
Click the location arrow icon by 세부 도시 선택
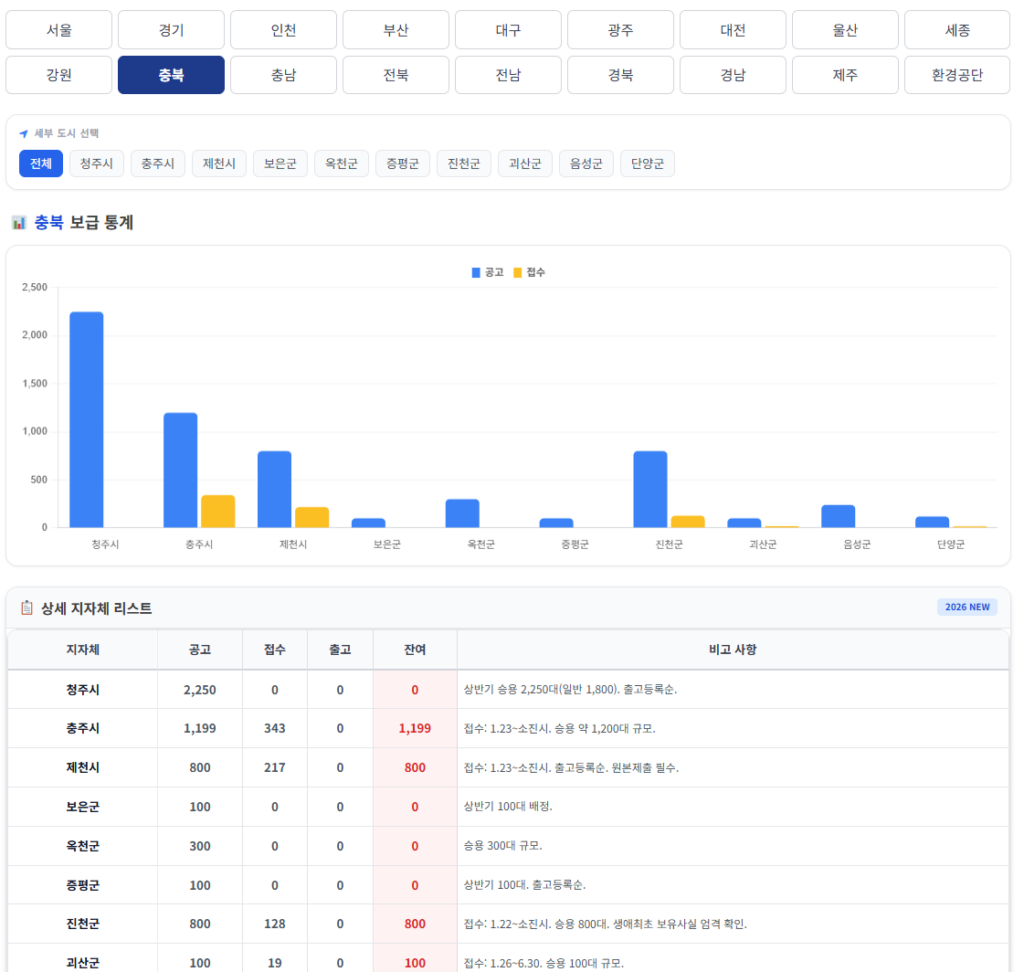24,134
